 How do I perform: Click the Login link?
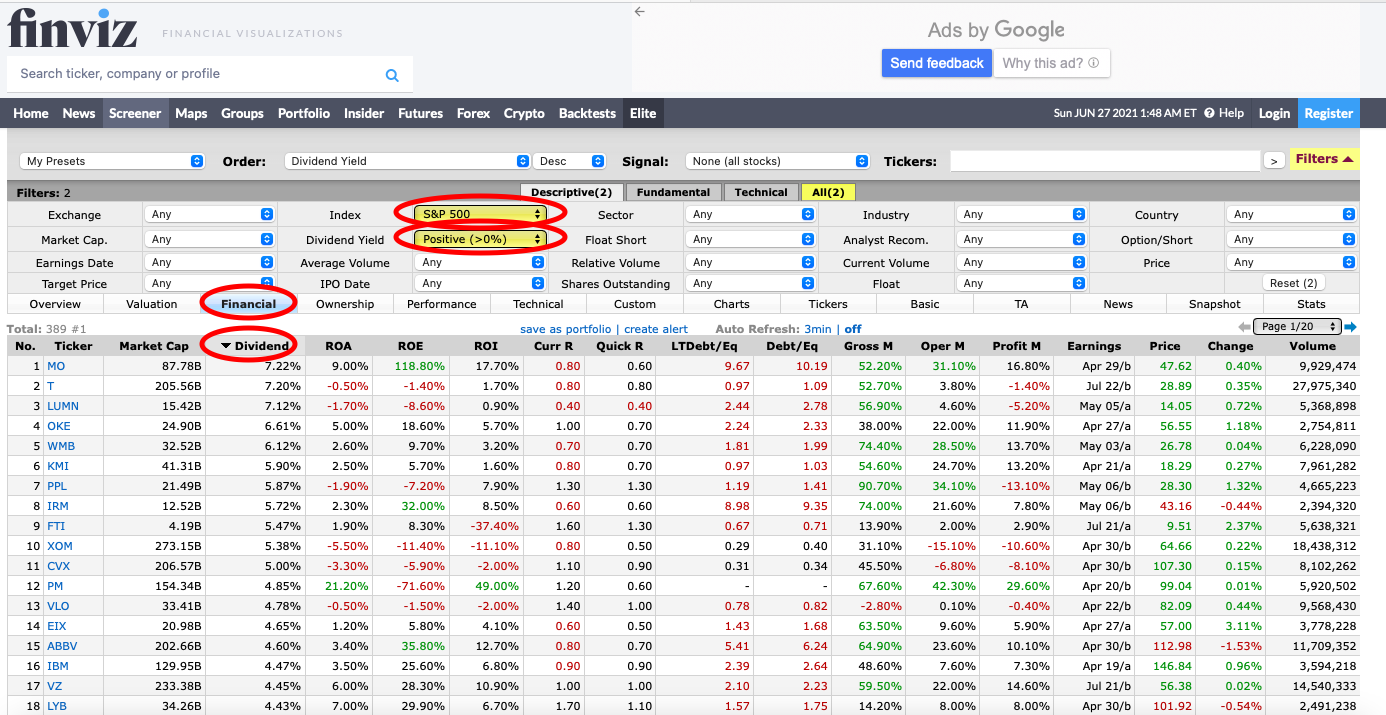[x=1274, y=113]
